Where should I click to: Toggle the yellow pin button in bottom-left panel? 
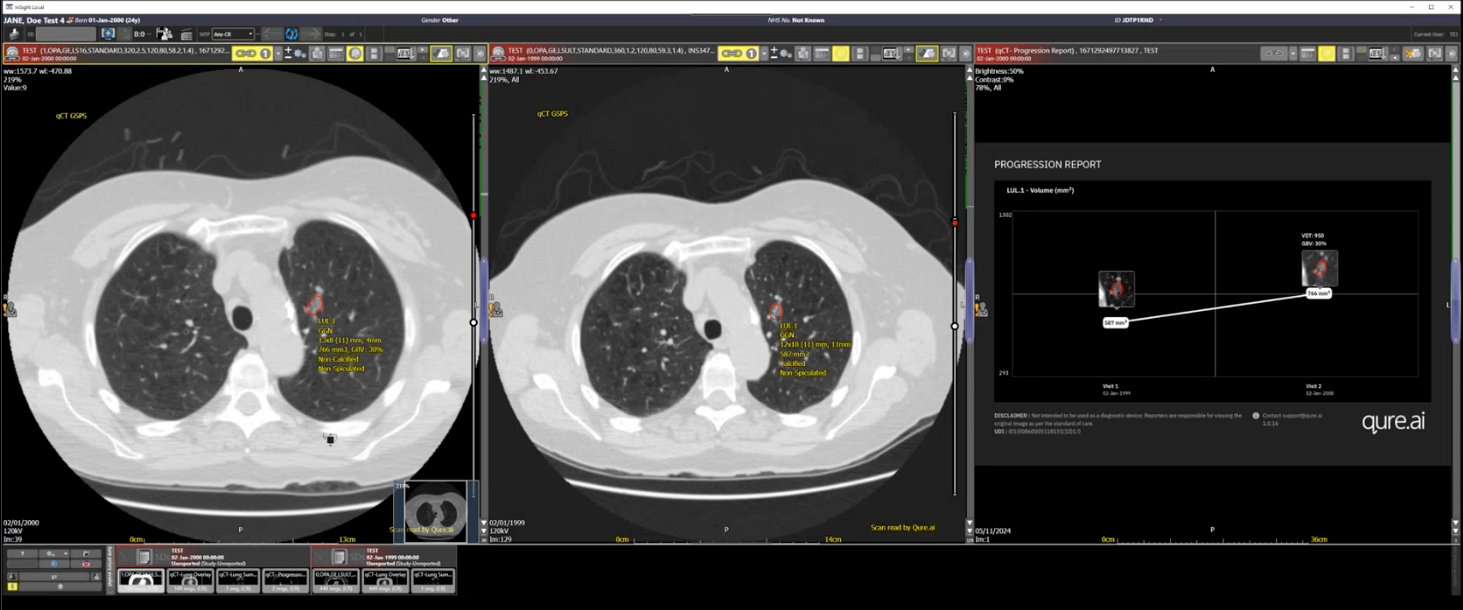pyautogui.click(x=12, y=587)
